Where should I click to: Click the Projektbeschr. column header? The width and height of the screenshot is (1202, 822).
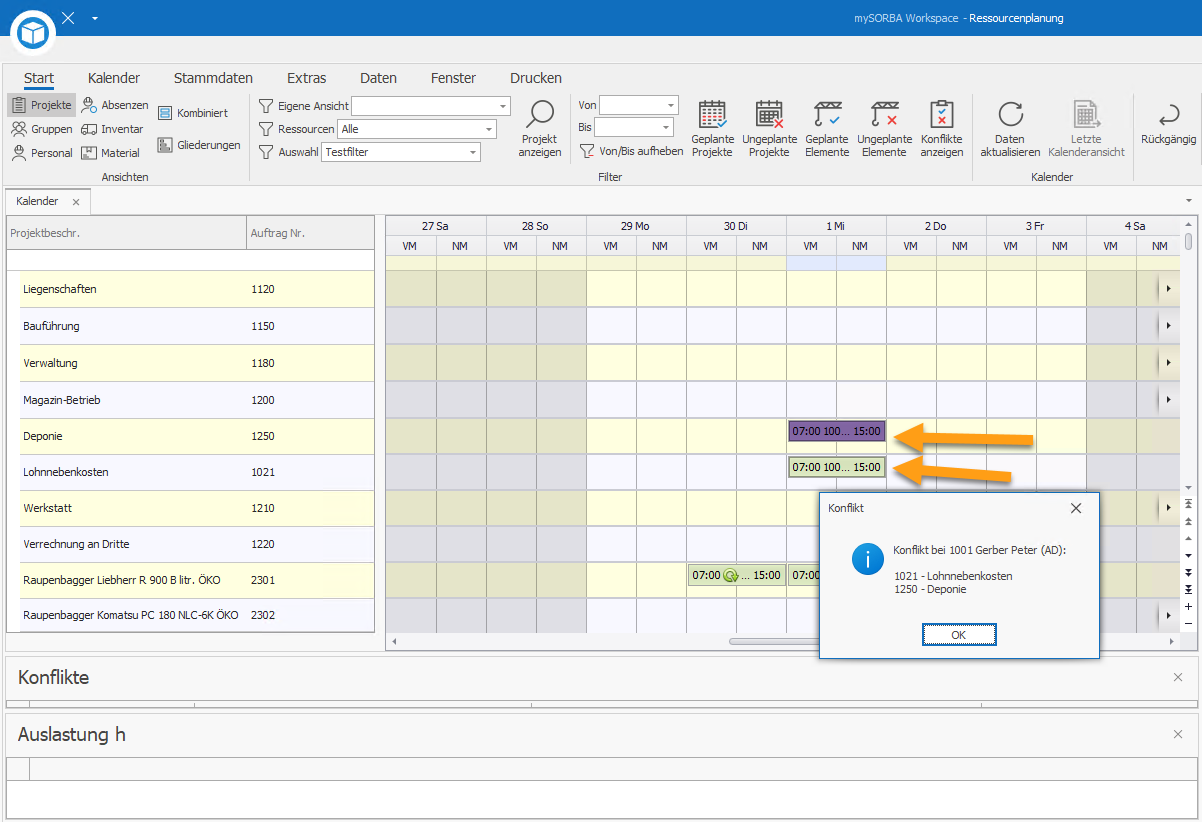click(126, 233)
